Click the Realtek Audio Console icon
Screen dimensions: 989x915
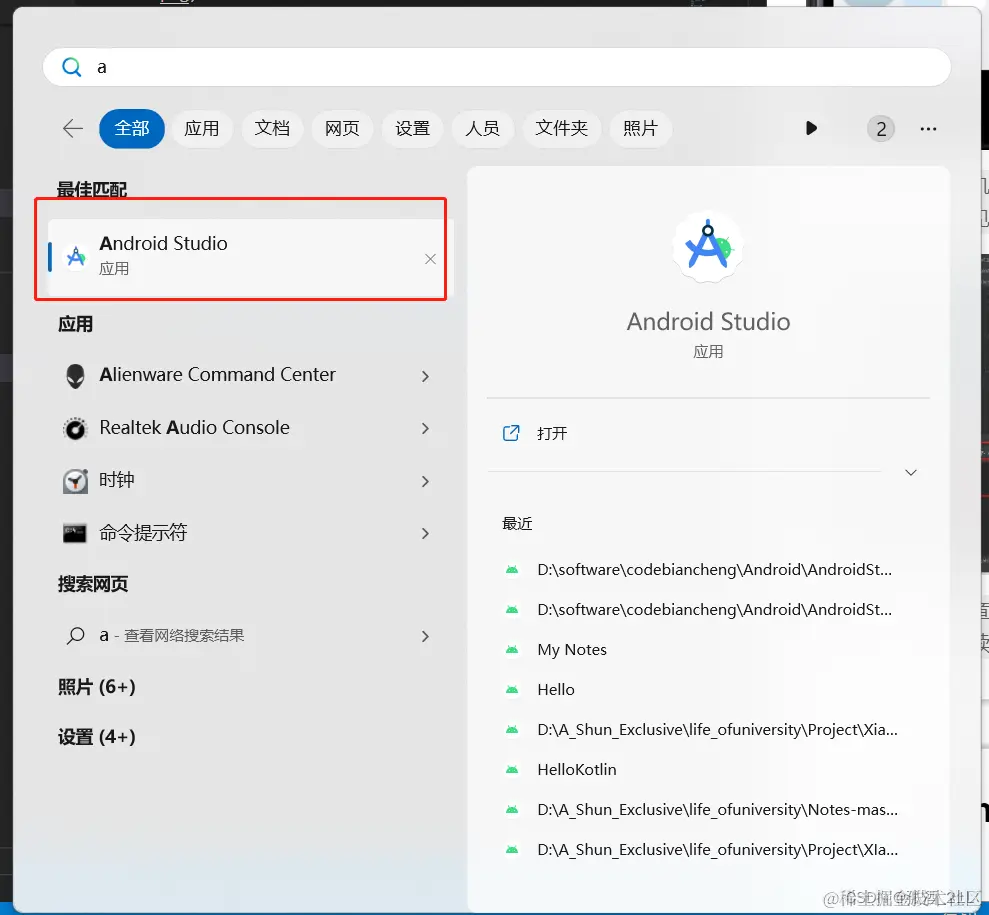[x=75, y=429]
